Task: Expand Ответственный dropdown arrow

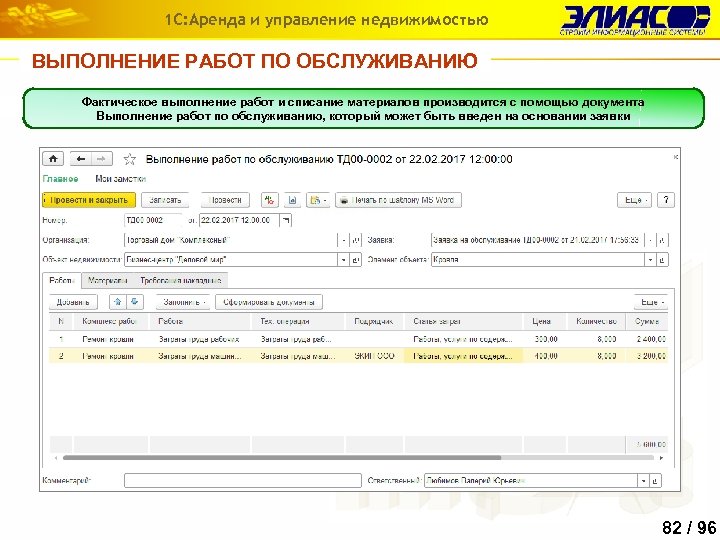Action: click(x=644, y=481)
